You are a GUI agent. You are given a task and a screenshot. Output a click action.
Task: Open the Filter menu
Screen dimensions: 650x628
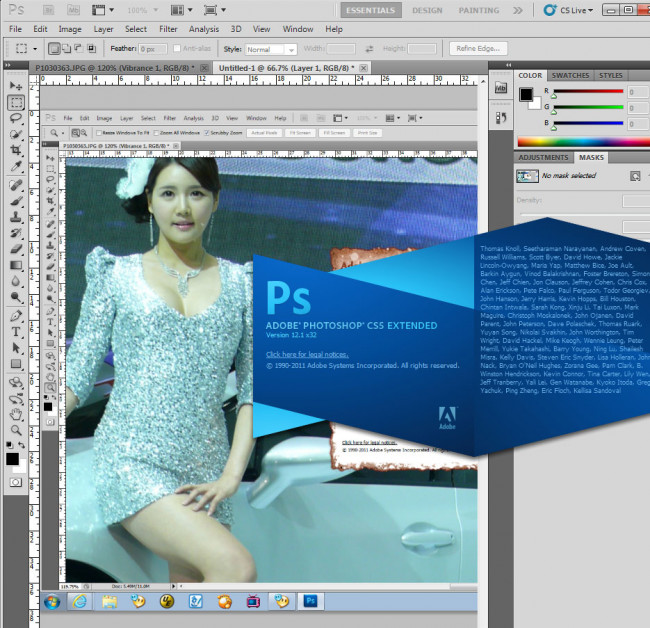coord(168,29)
